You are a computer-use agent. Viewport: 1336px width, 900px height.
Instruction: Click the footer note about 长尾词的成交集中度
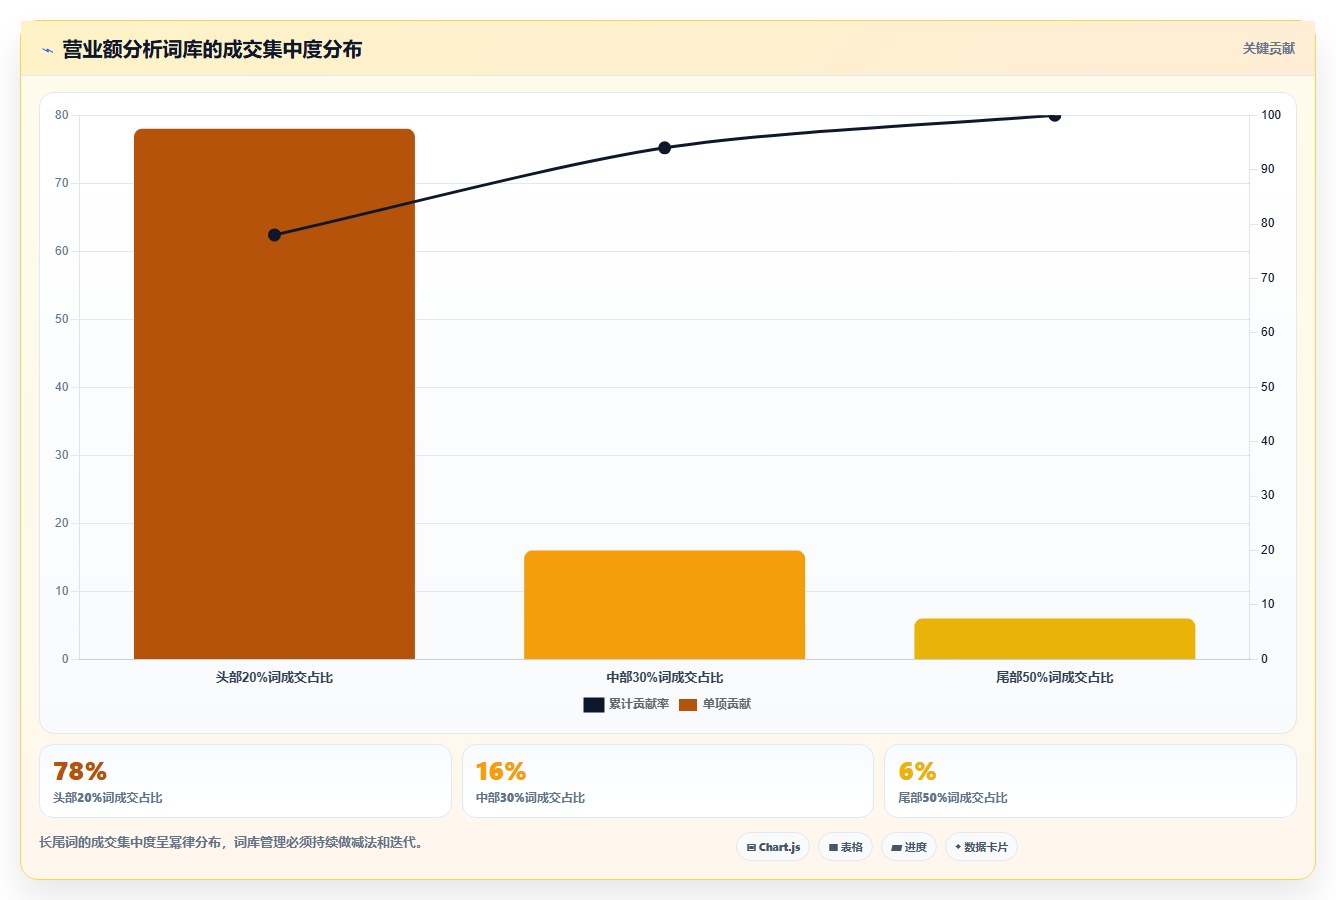click(x=233, y=843)
